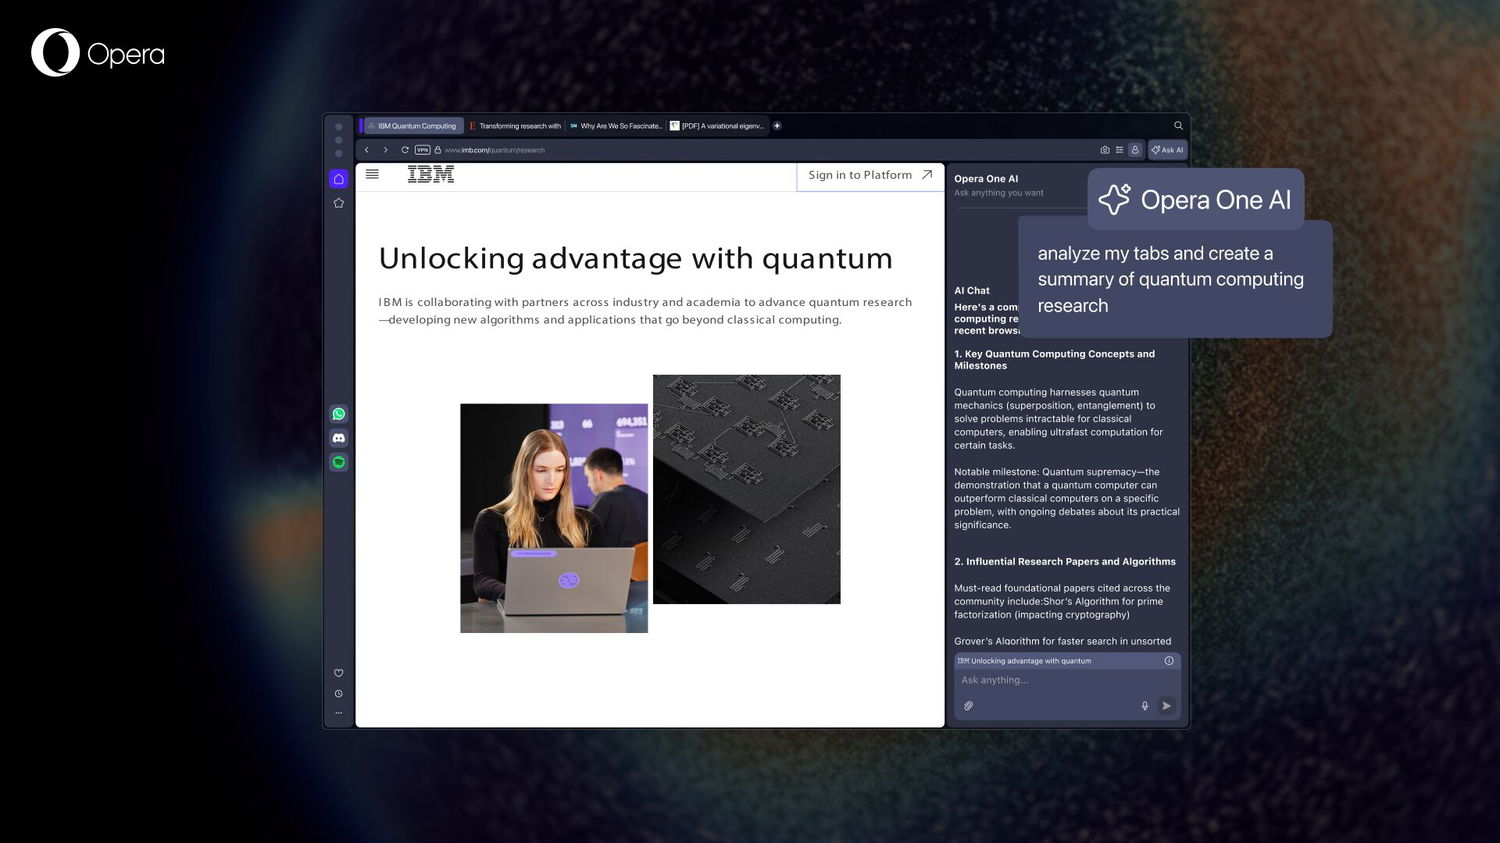Screen dimensions: 1500x843
Task: Click the Grover's Algorithm line in chat
Action: (1062, 642)
